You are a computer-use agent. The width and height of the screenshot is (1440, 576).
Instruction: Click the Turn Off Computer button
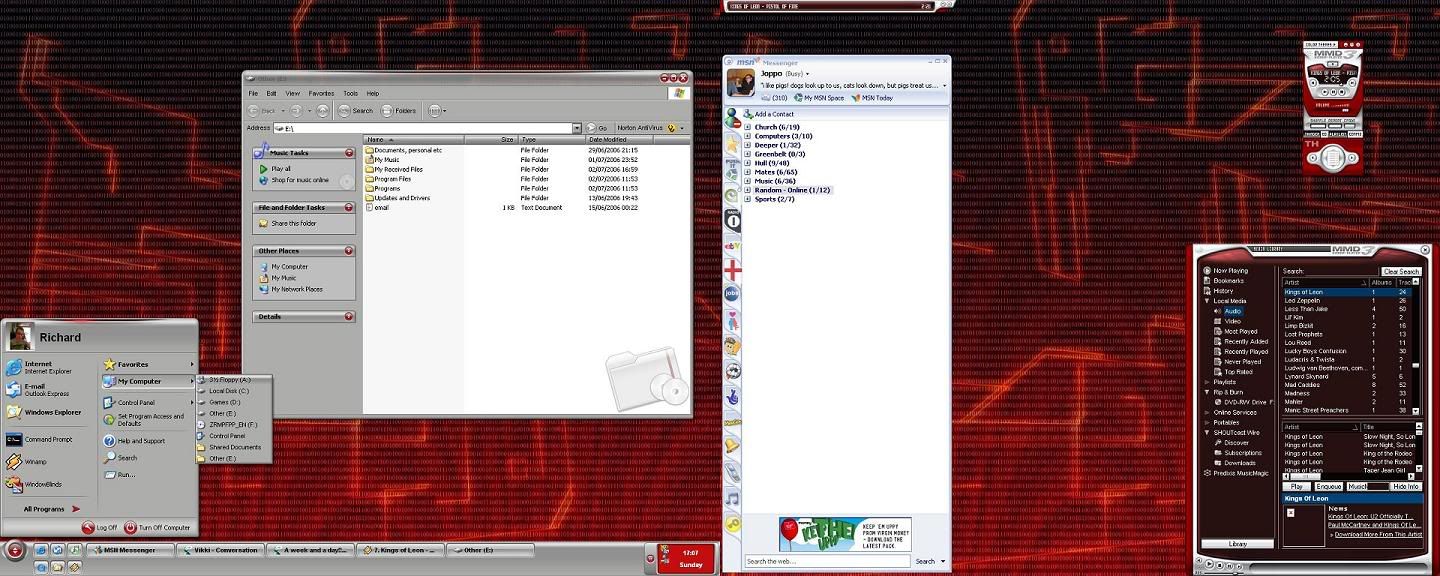click(x=158, y=527)
